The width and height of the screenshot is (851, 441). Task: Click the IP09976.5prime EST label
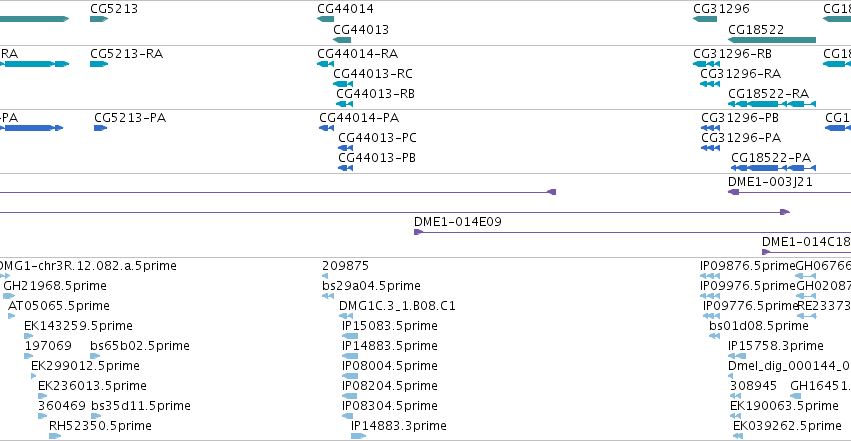pyautogui.click(x=747, y=286)
